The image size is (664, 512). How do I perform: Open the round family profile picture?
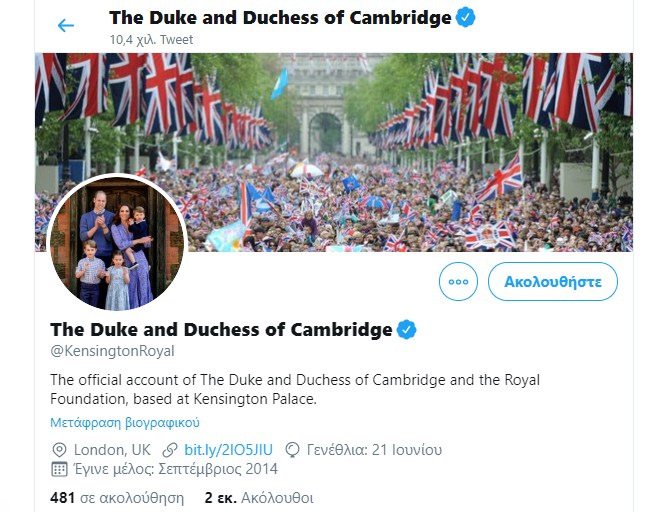(117, 243)
